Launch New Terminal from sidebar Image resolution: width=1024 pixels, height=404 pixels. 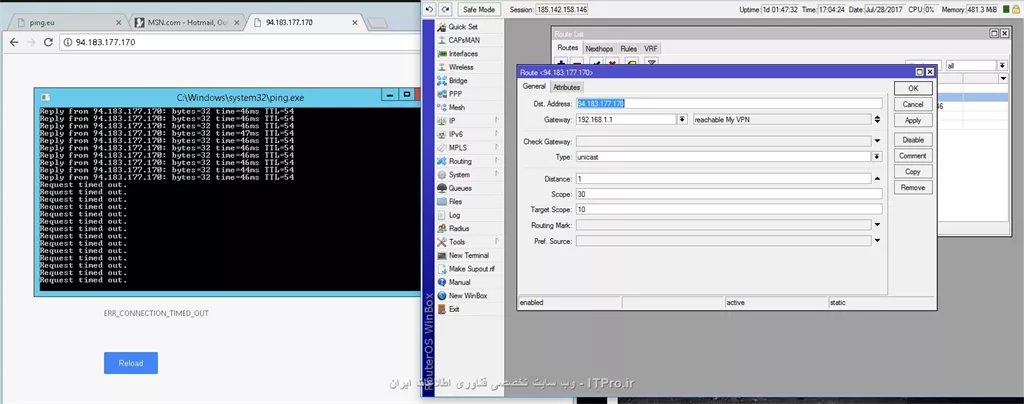tap(468, 255)
